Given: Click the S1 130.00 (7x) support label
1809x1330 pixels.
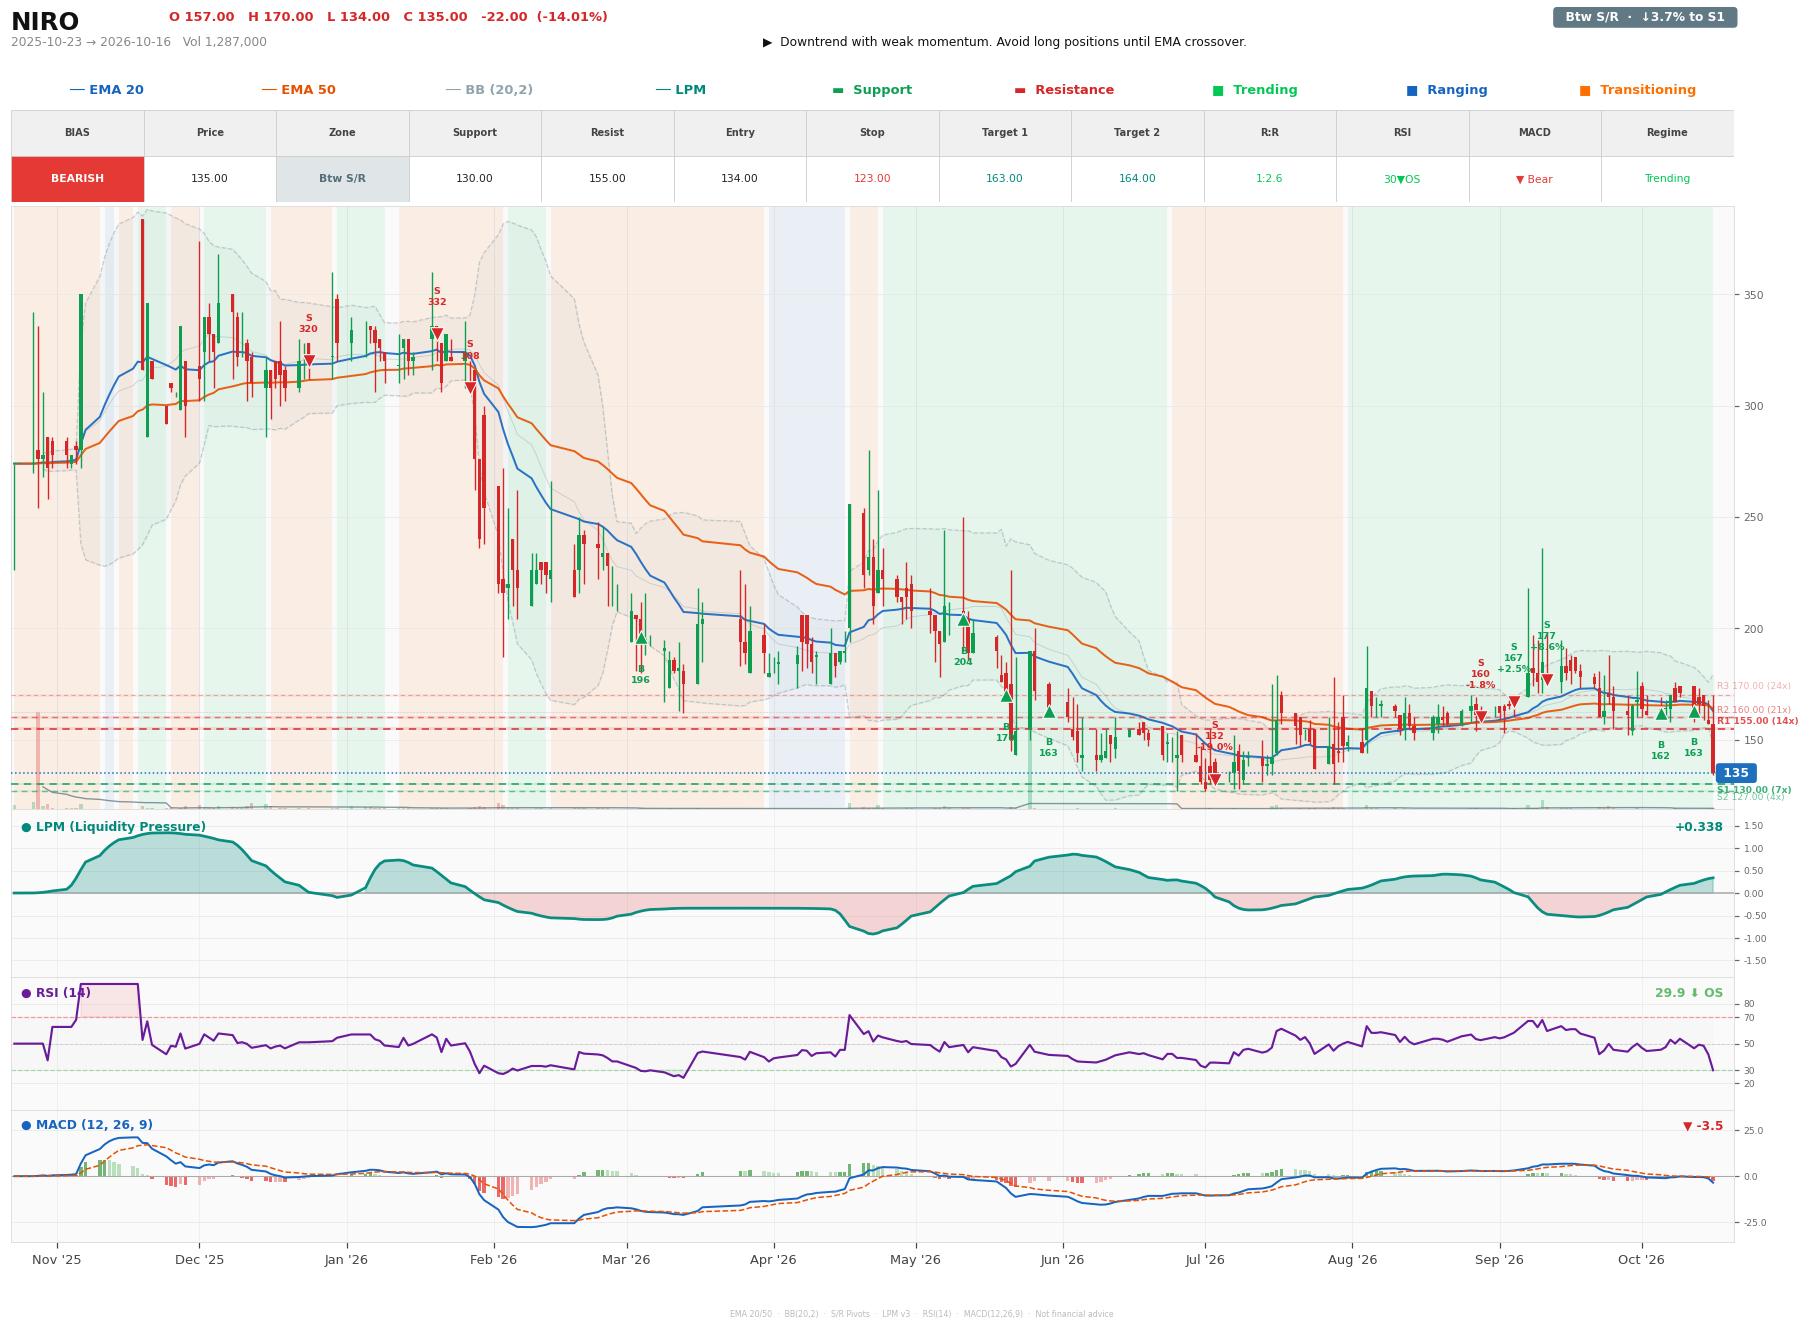Looking at the screenshot, I should pyautogui.click(x=1754, y=790).
